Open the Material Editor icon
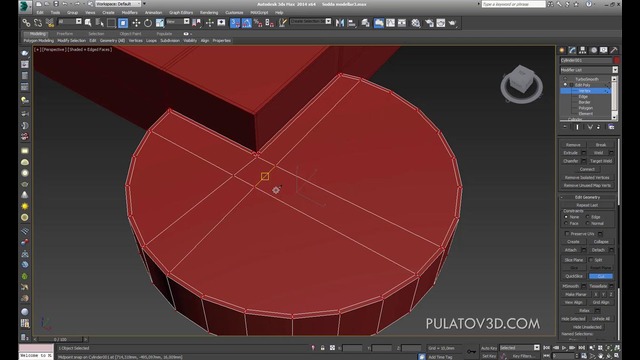Viewport: 640px width, 360px height. pos(416,23)
